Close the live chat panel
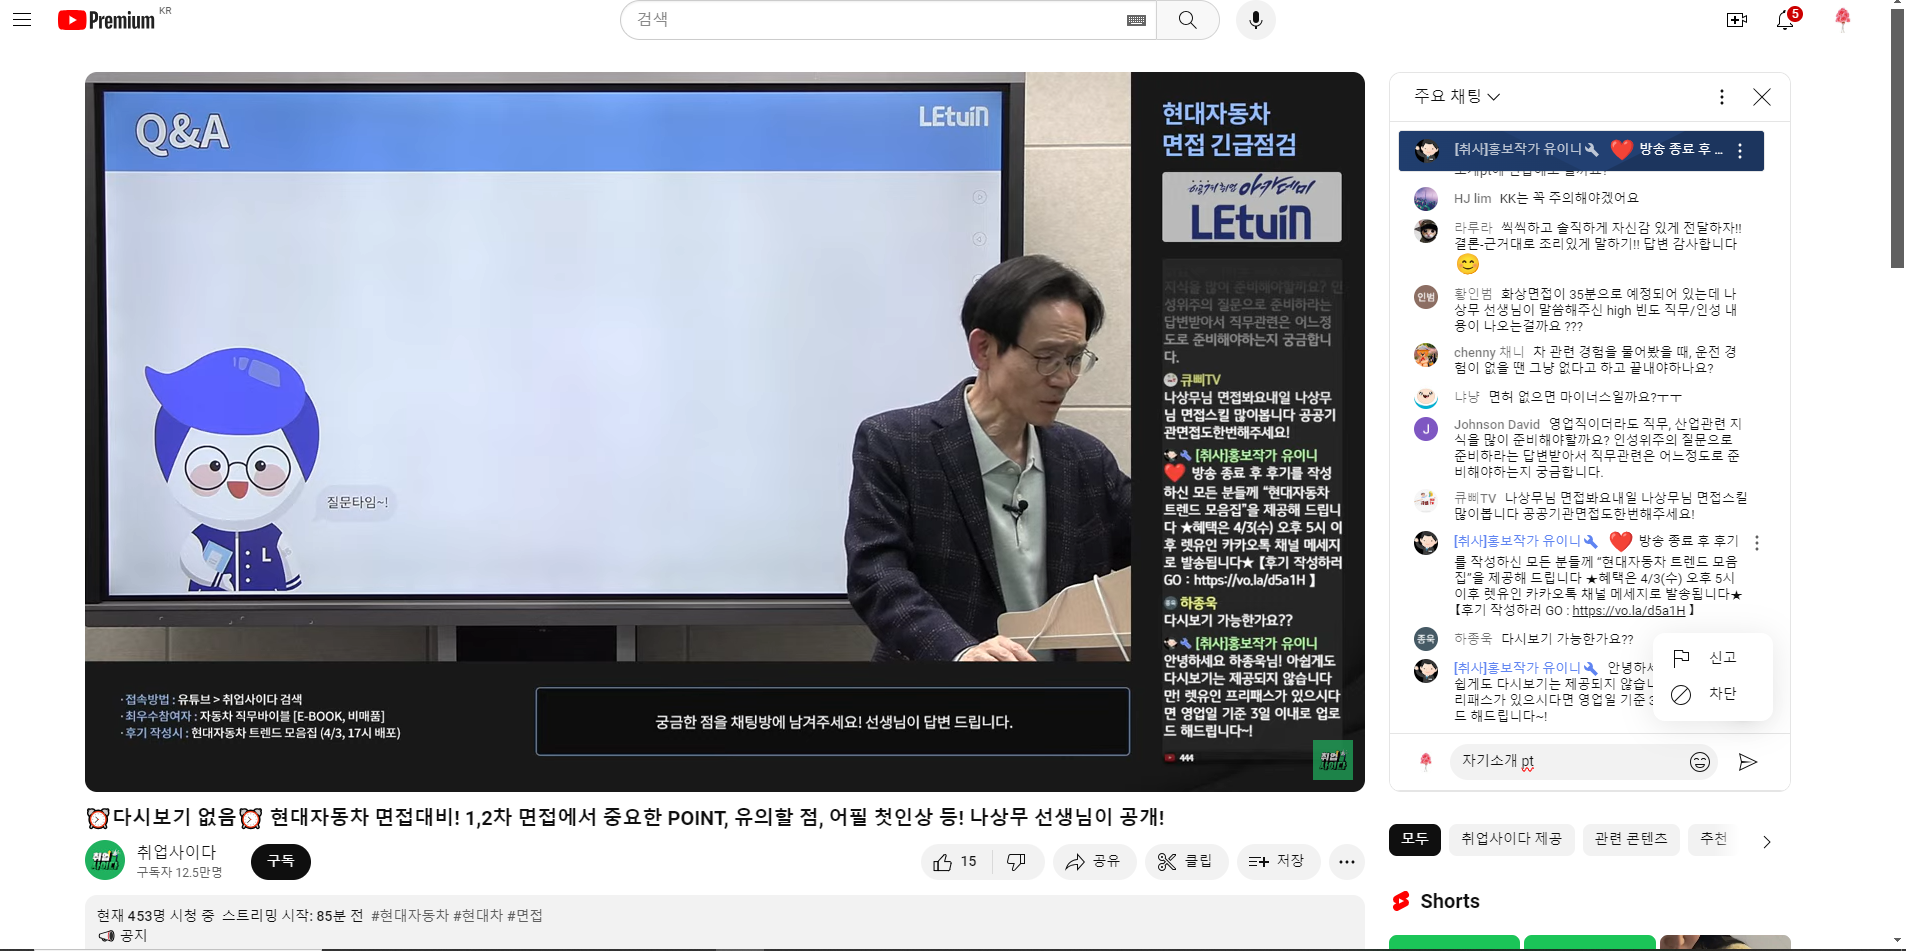This screenshot has width=1906, height=951. pos(1762,97)
